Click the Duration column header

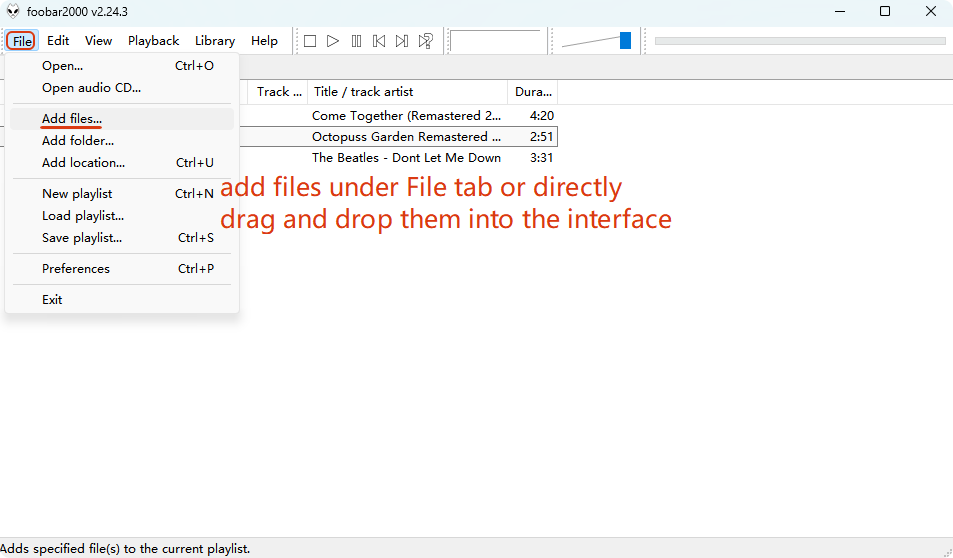532,92
